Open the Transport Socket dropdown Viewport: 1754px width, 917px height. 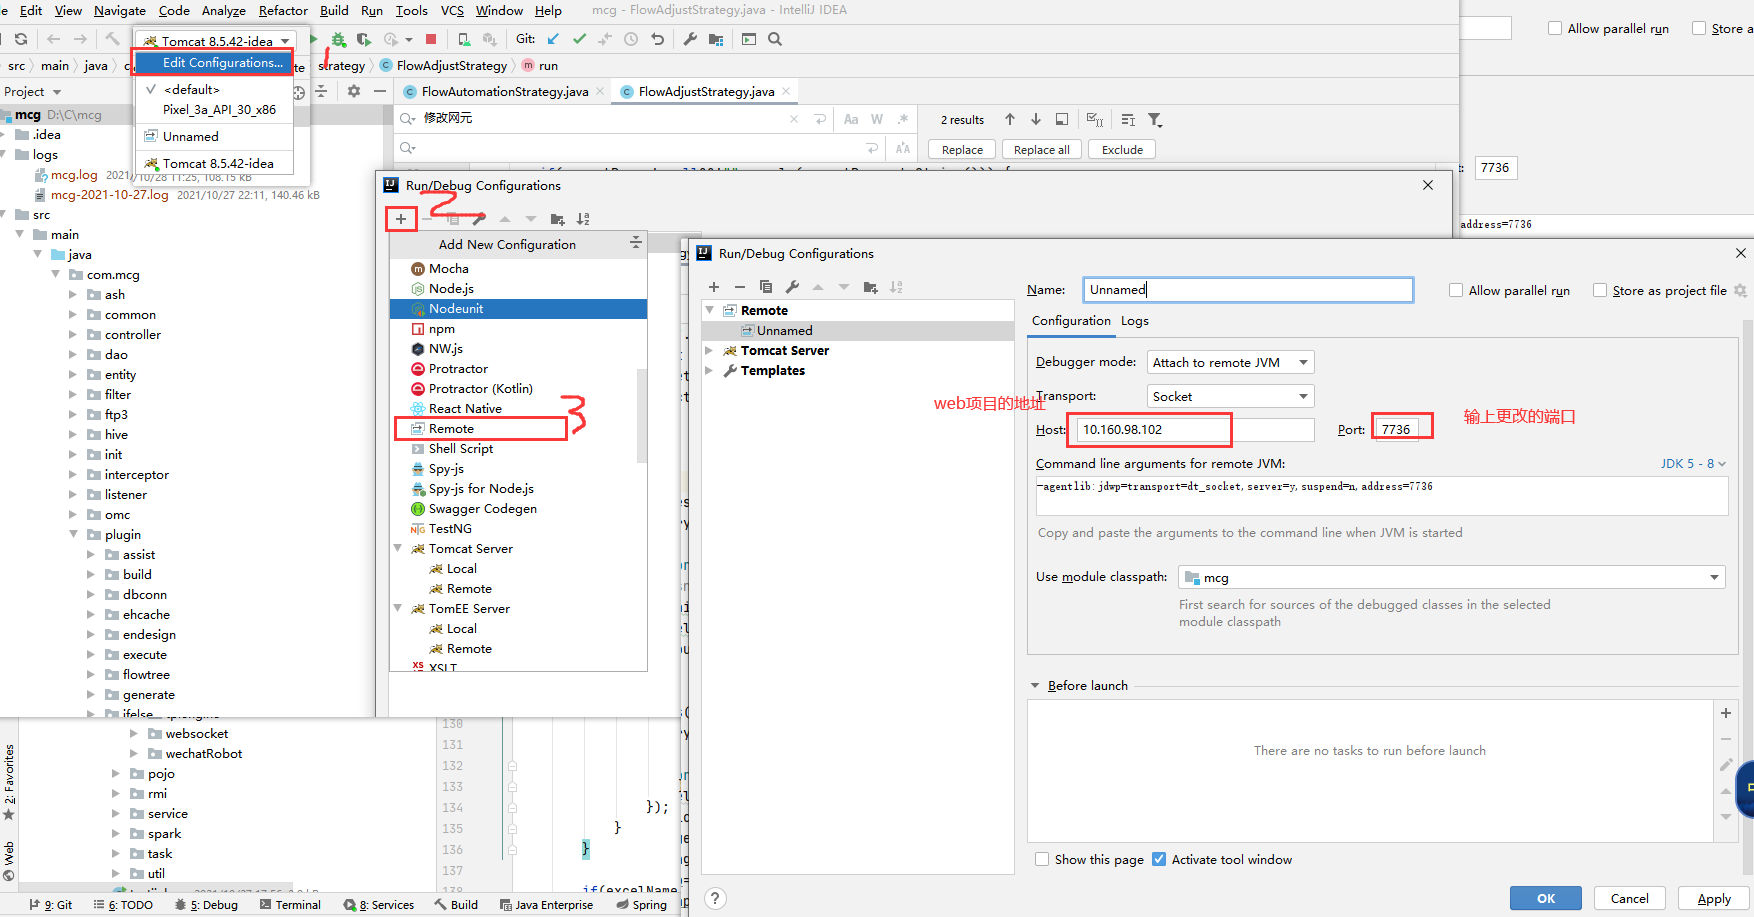(1230, 396)
